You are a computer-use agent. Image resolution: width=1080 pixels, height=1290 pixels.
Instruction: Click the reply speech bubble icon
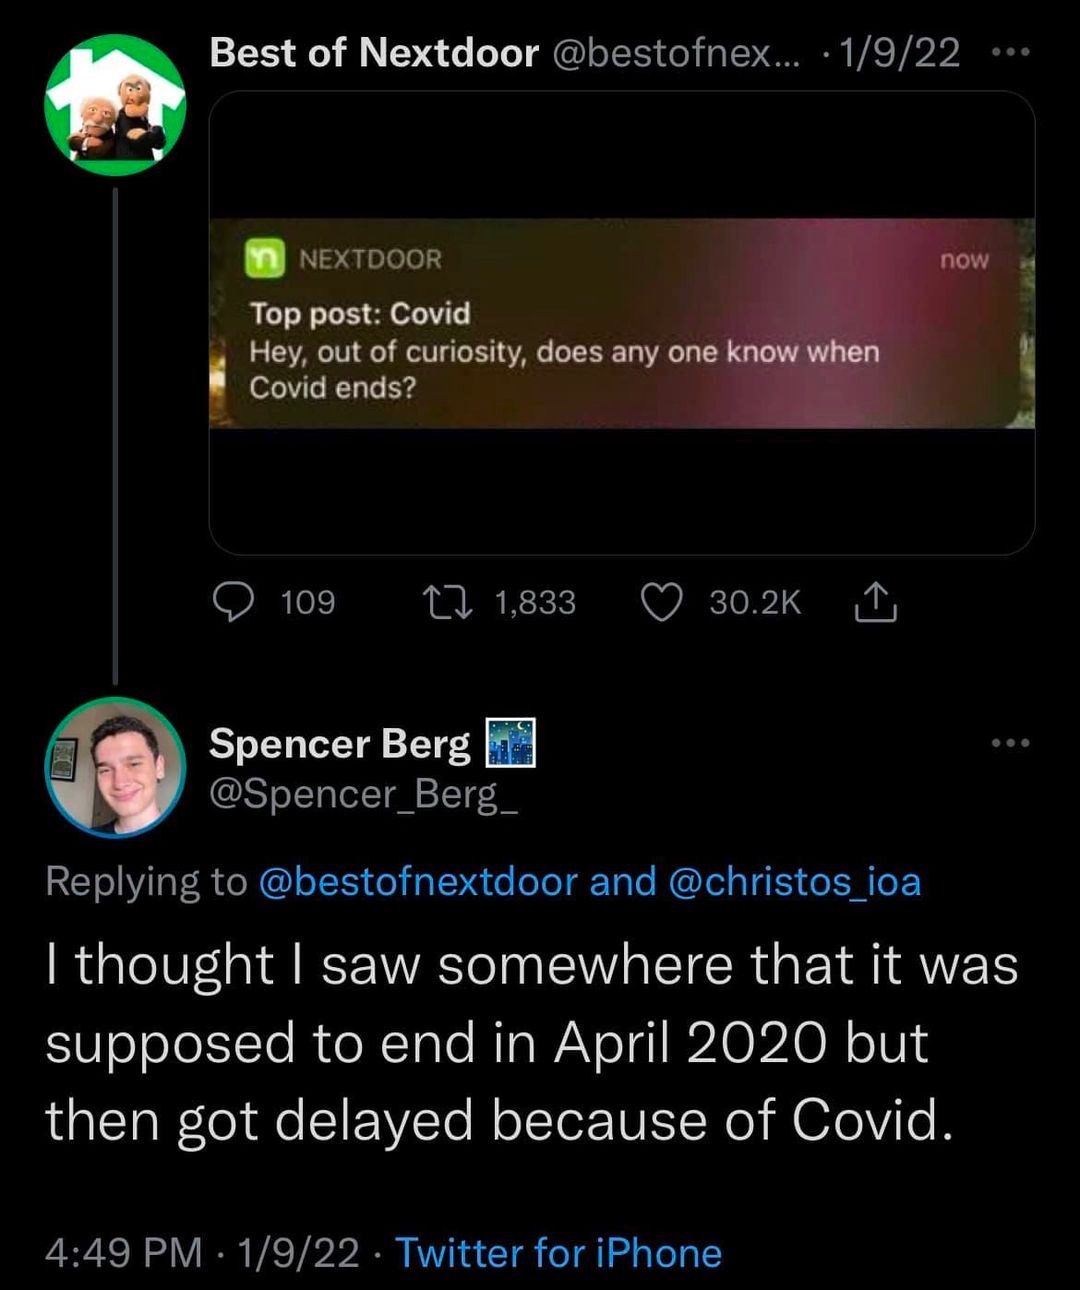[x=235, y=602]
